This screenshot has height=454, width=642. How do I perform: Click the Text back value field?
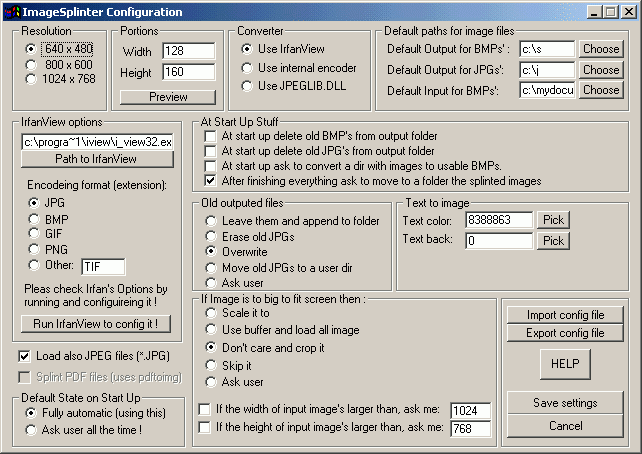pyautogui.click(x=498, y=241)
